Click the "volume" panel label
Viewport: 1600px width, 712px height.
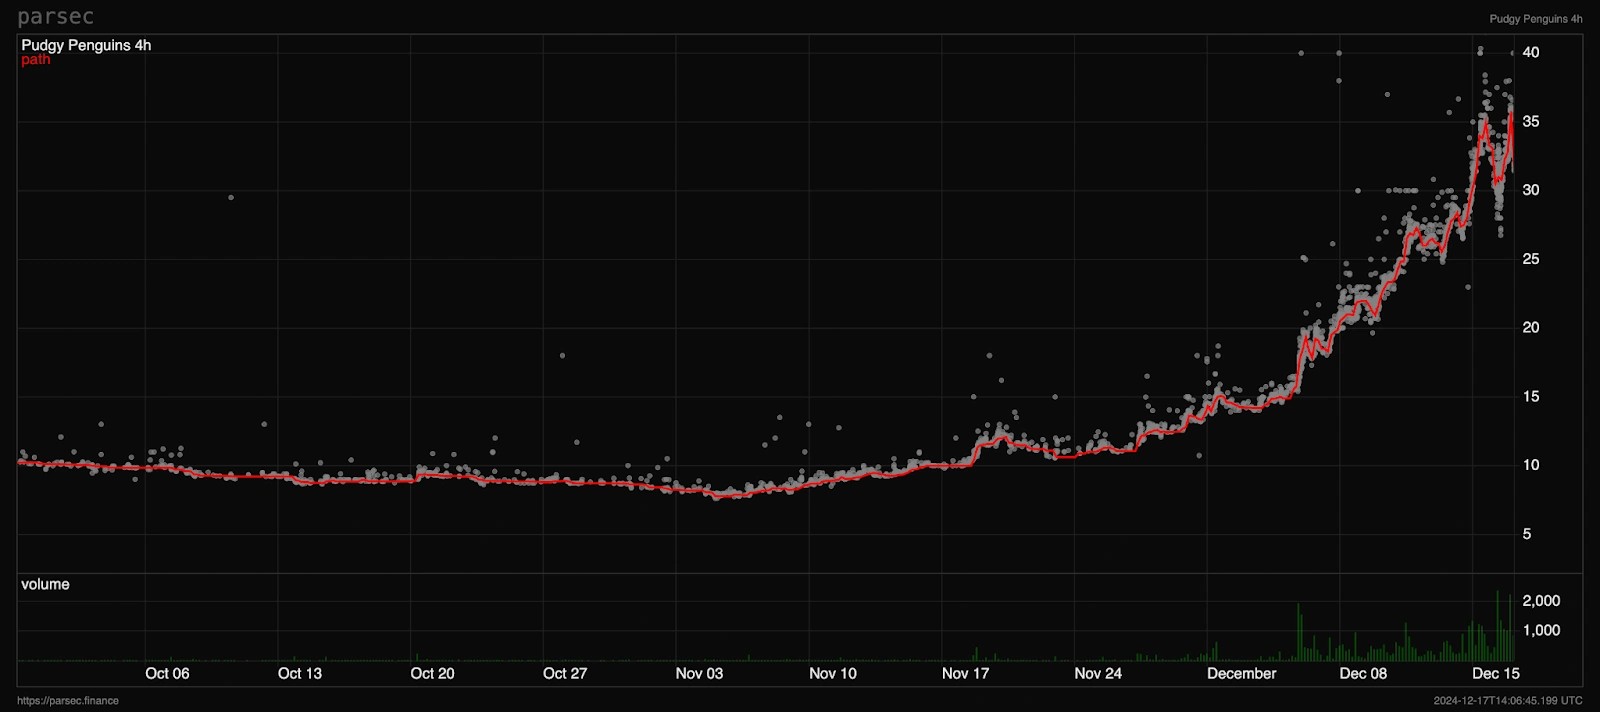[x=45, y=584]
